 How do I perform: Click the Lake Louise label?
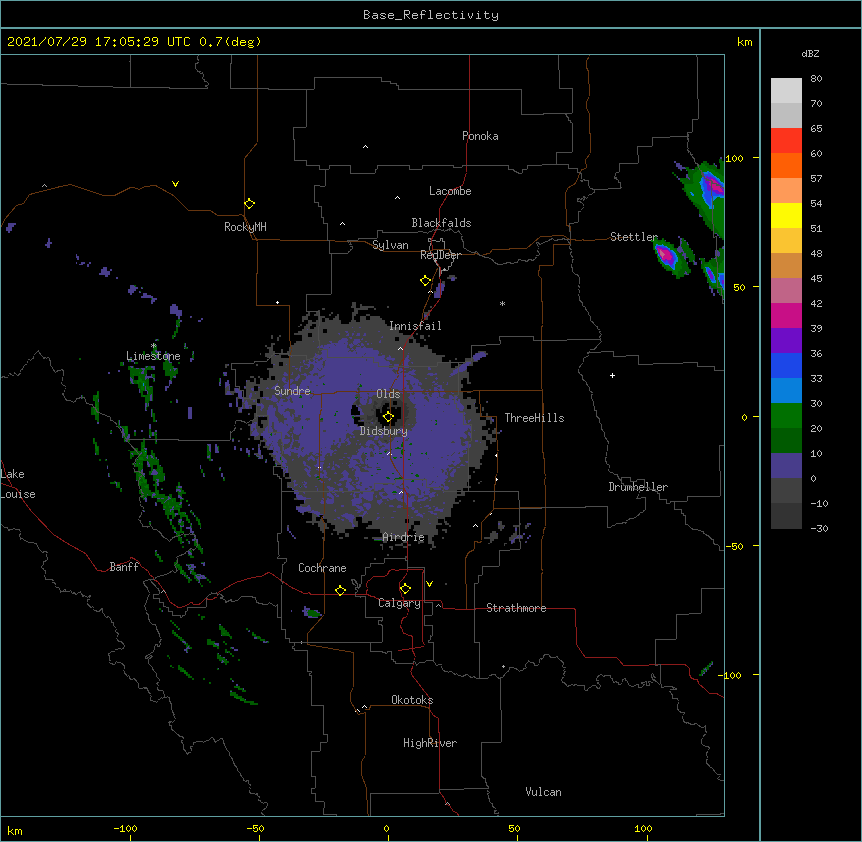pos(18,484)
